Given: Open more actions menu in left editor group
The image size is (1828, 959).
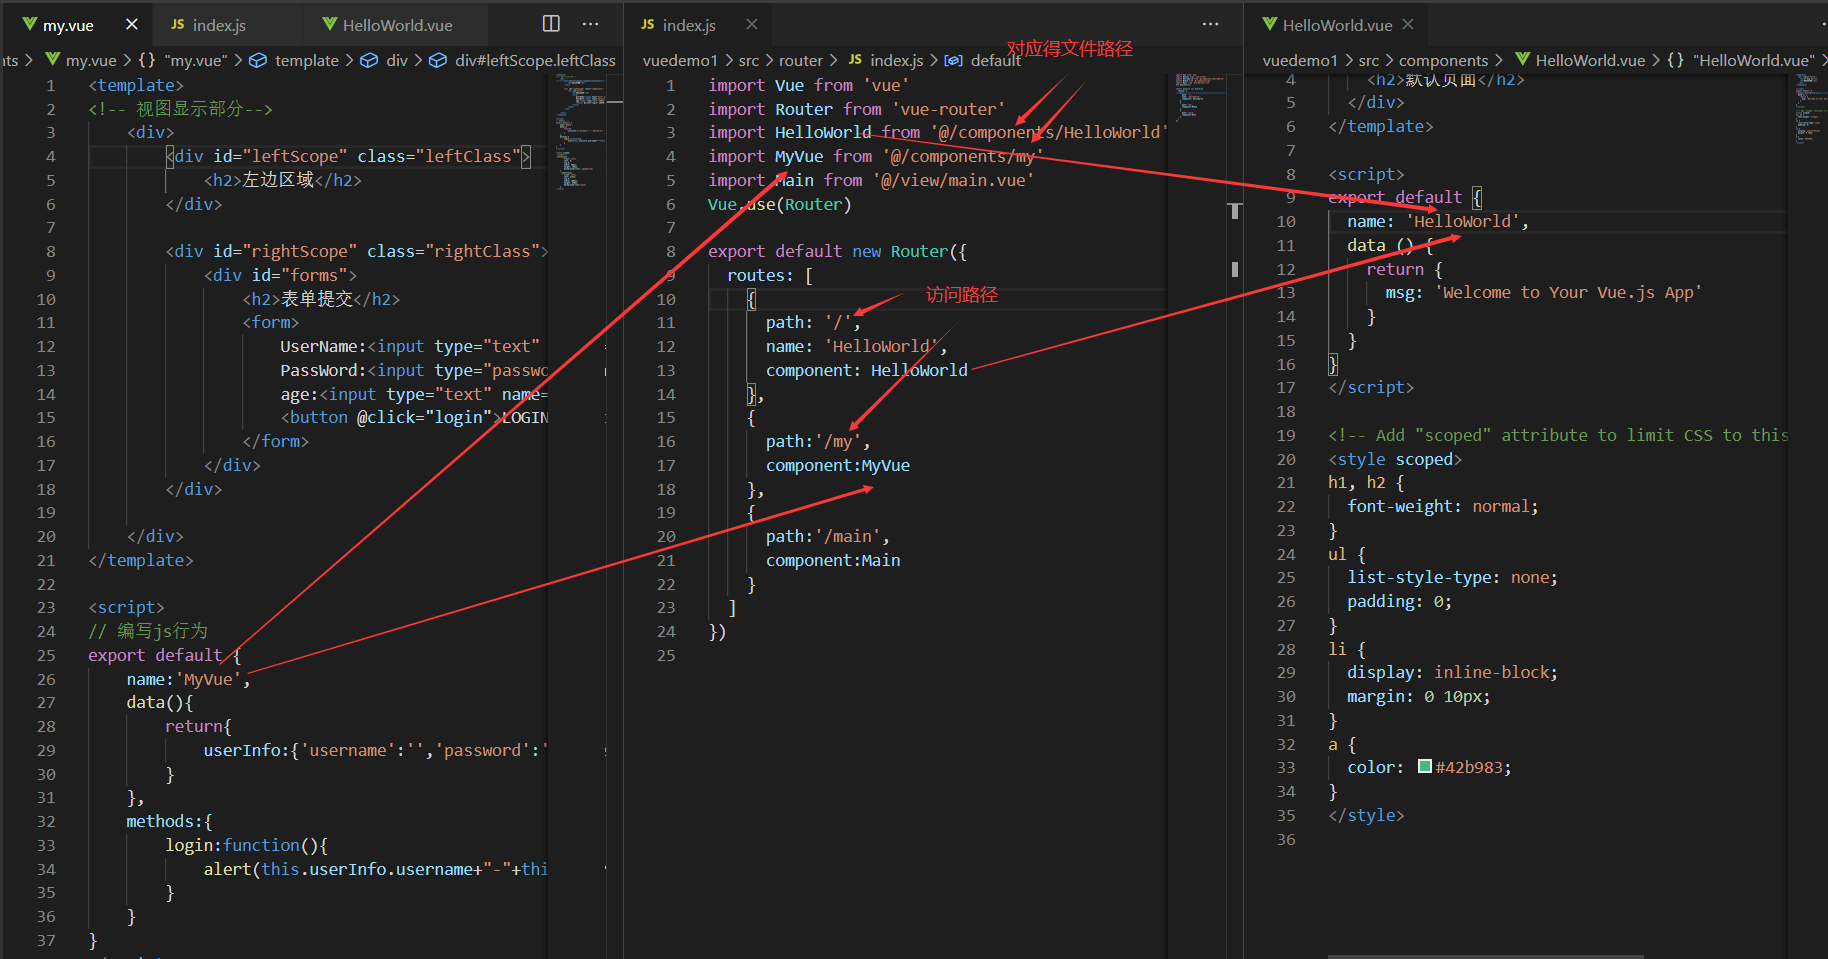Looking at the screenshot, I should tap(591, 24).
